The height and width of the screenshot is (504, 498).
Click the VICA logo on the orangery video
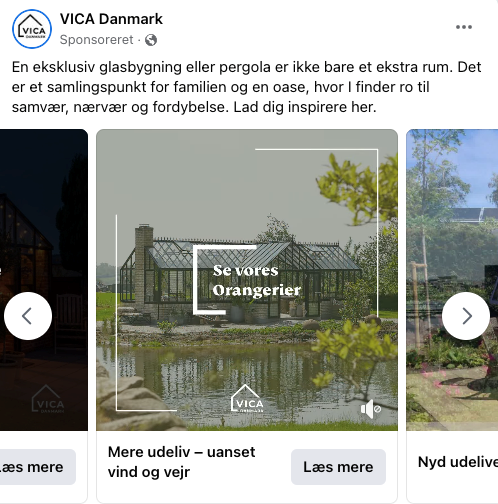[x=247, y=399]
